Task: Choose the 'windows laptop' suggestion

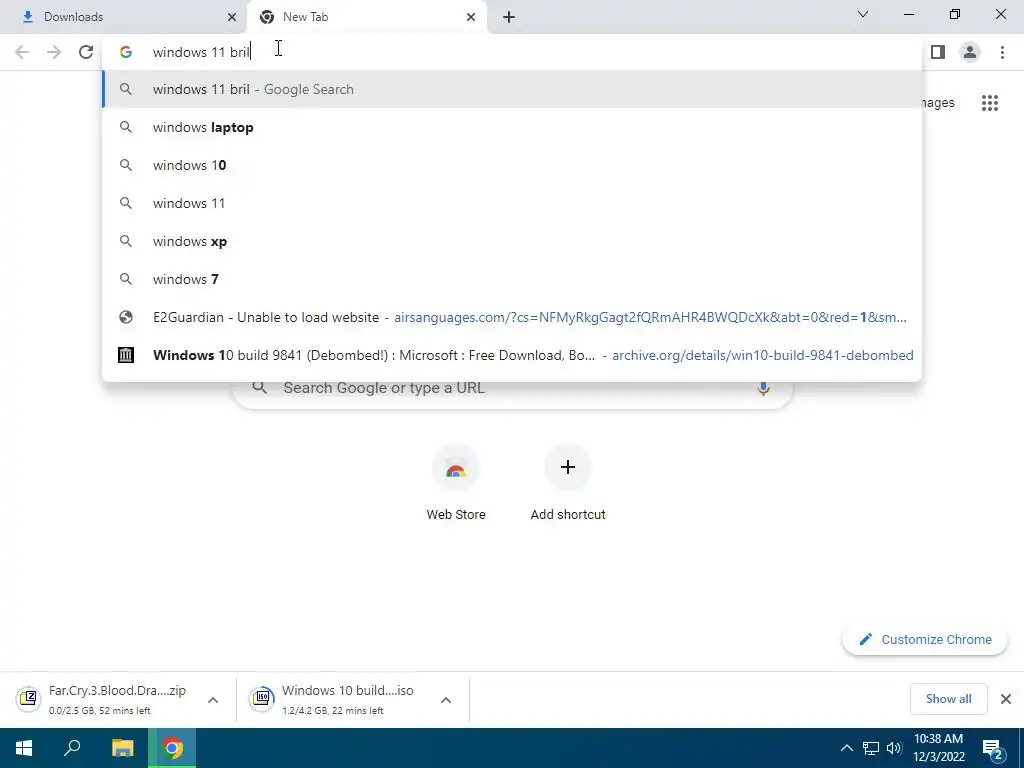Action: [512, 127]
